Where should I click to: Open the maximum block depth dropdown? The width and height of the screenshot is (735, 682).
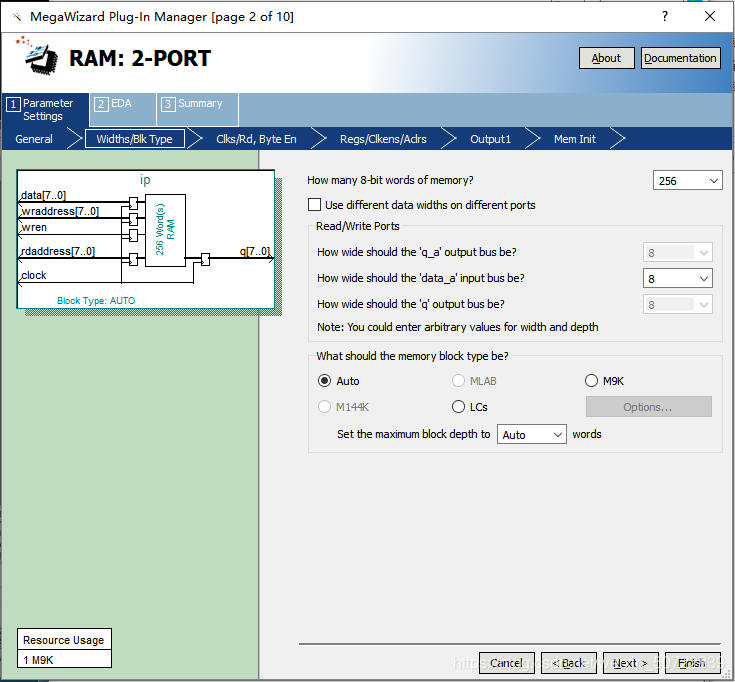pos(532,435)
